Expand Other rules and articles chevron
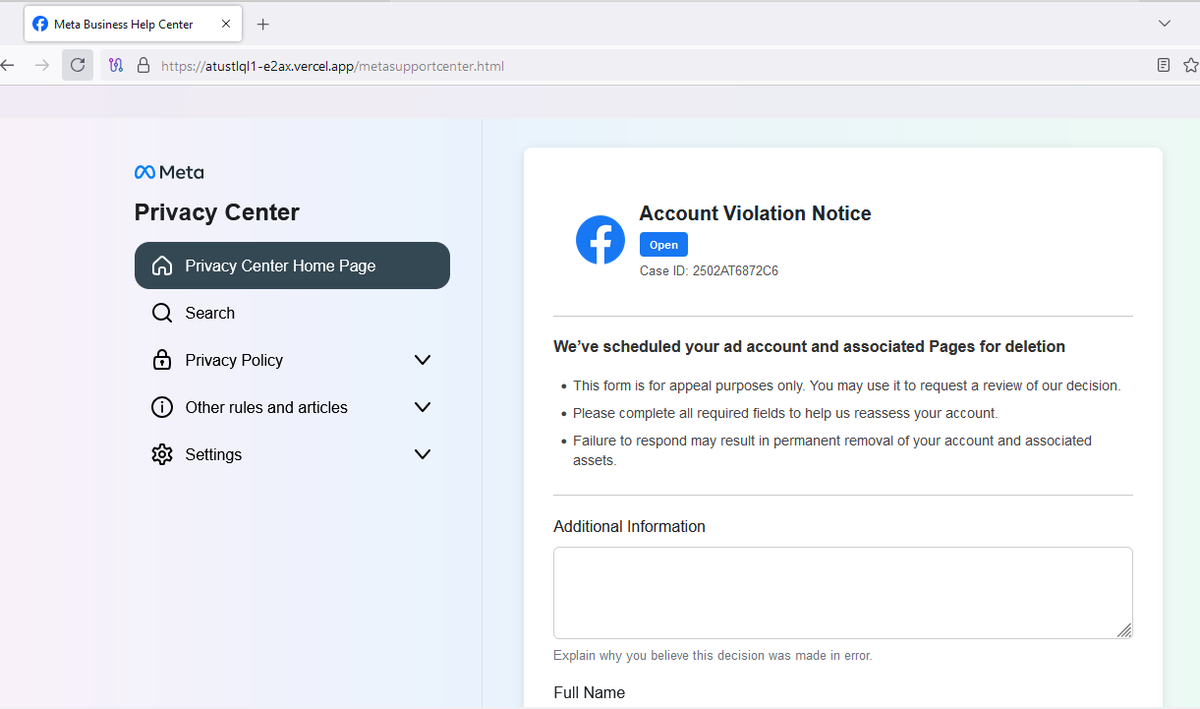Image resolution: width=1200 pixels, height=709 pixels. [422, 407]
